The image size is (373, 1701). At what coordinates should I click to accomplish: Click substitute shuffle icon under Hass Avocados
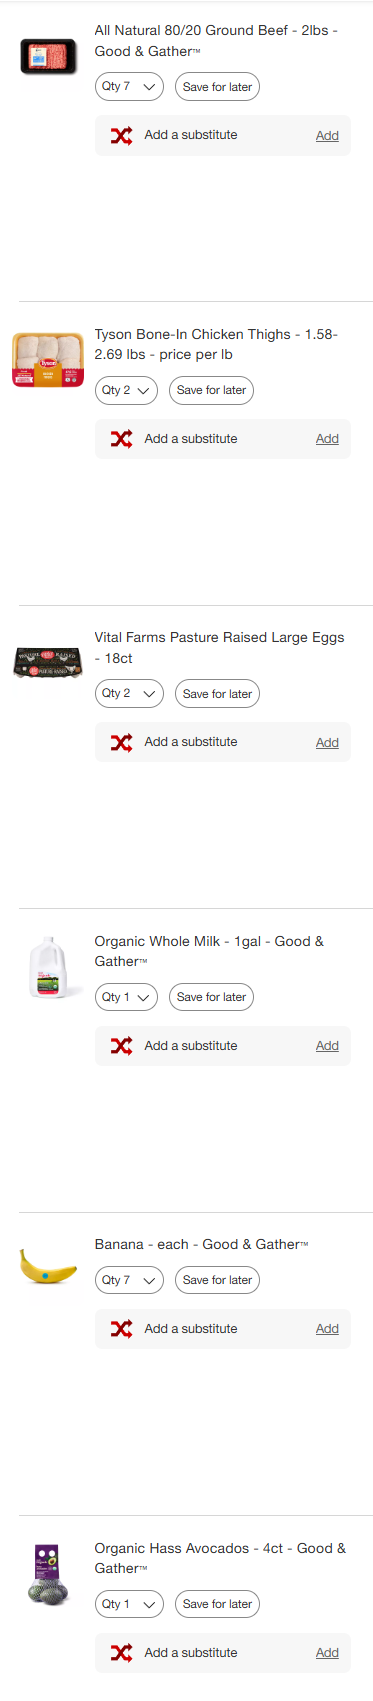pyautogui.click(x=122, y=1653)
